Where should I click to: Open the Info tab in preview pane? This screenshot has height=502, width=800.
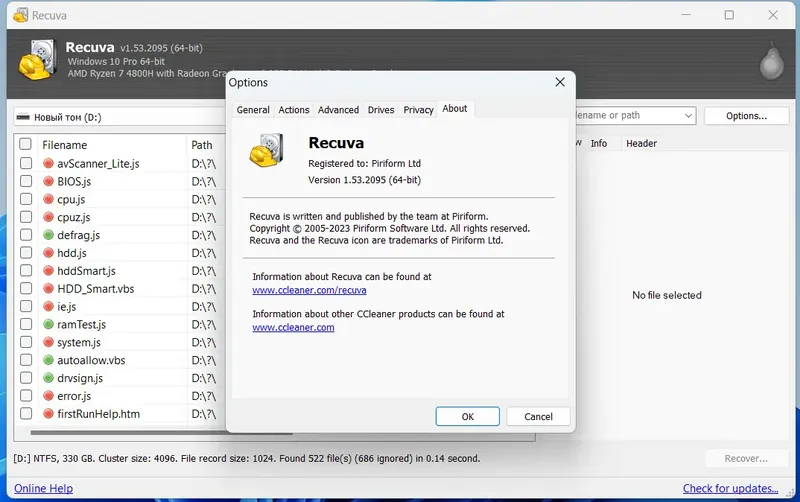(598, 143)
